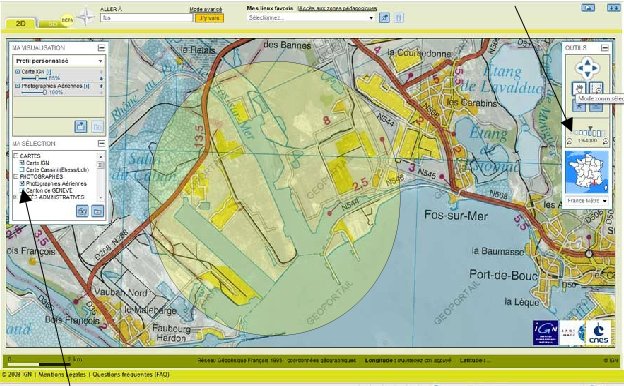Switch to the 2D tab
This screenshot has width=624, height=386.
[x=20, y=23]
